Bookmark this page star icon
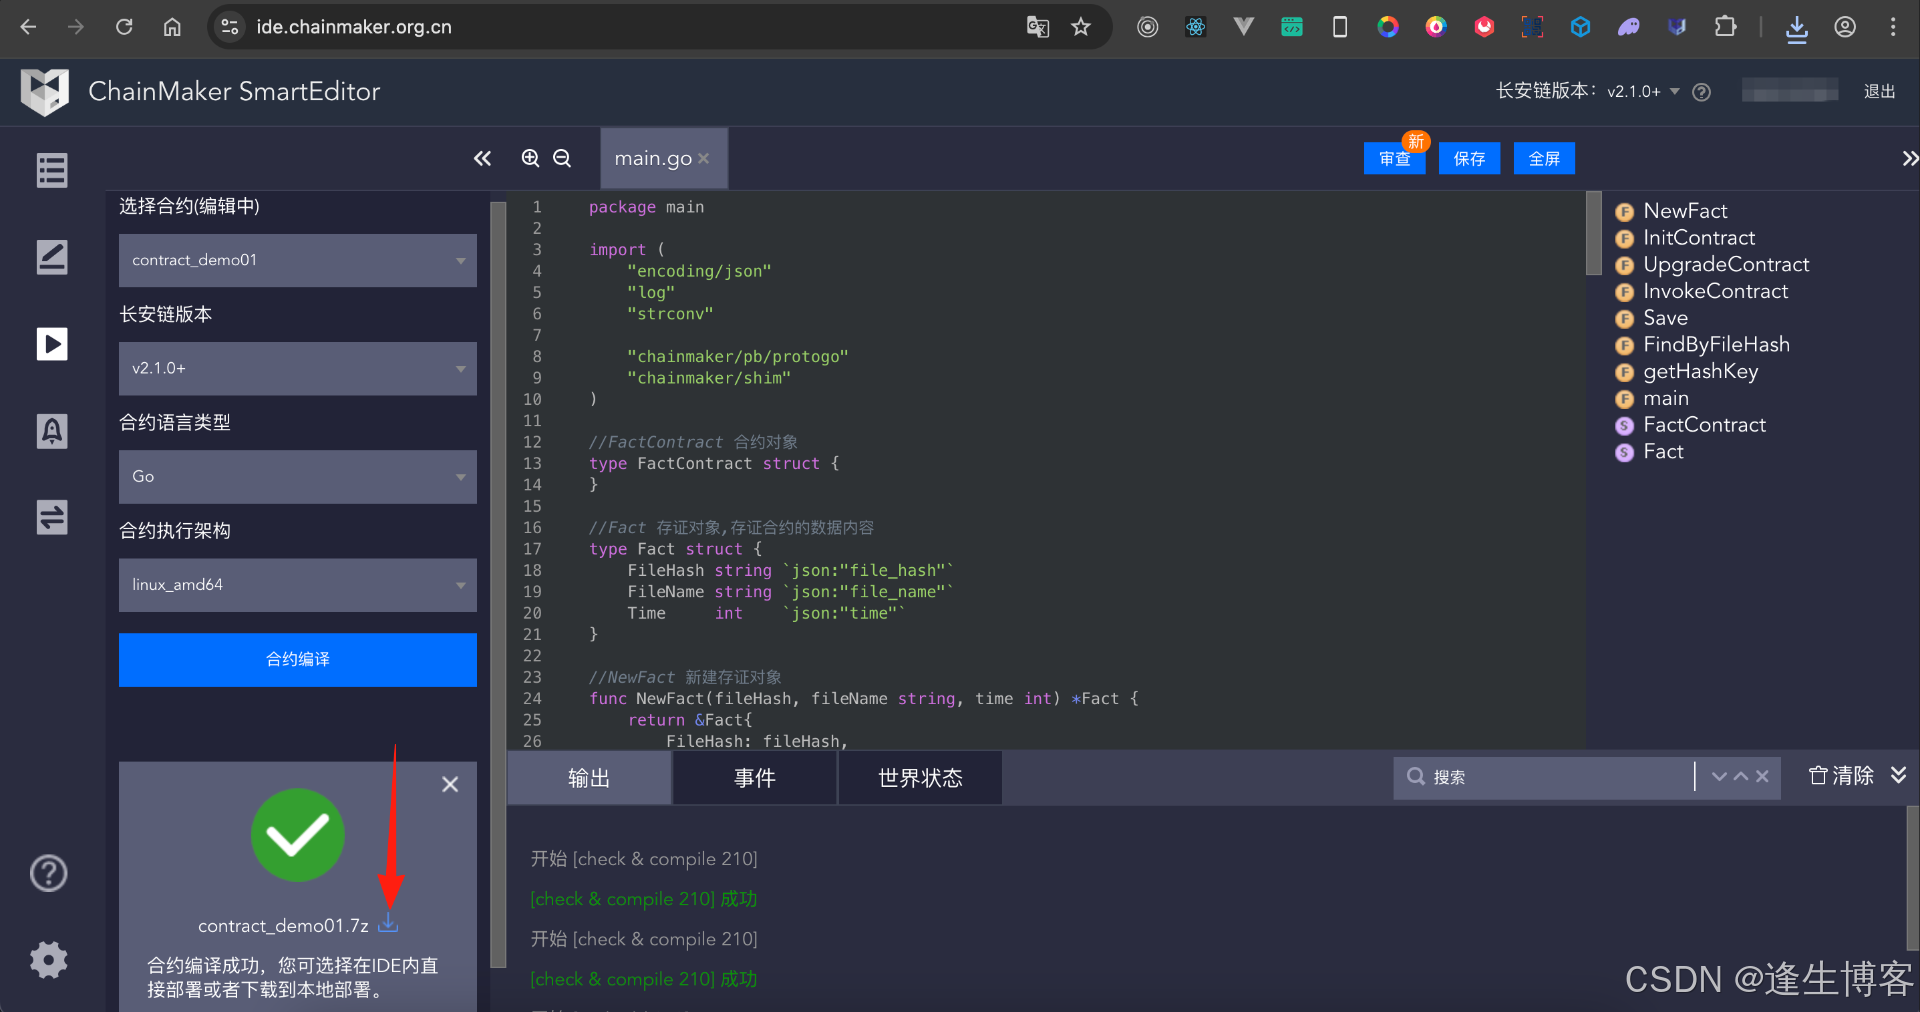 (1081, 27)
